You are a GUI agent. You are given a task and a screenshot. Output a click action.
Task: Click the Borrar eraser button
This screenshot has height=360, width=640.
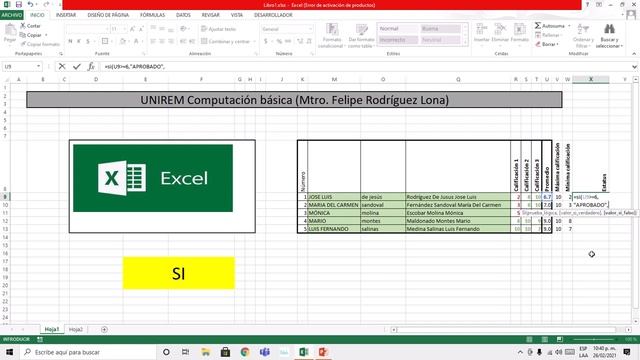click(x=547, y=44)
